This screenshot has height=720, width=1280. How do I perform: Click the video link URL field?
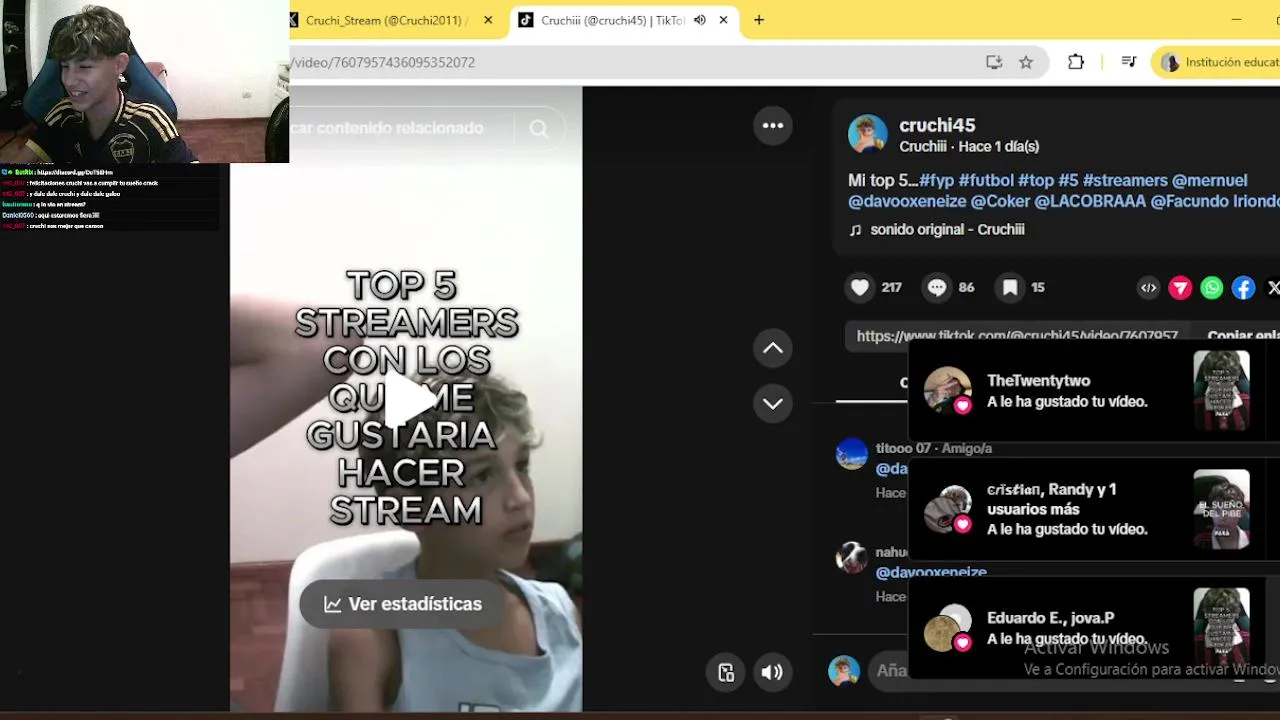(1017, 335)
